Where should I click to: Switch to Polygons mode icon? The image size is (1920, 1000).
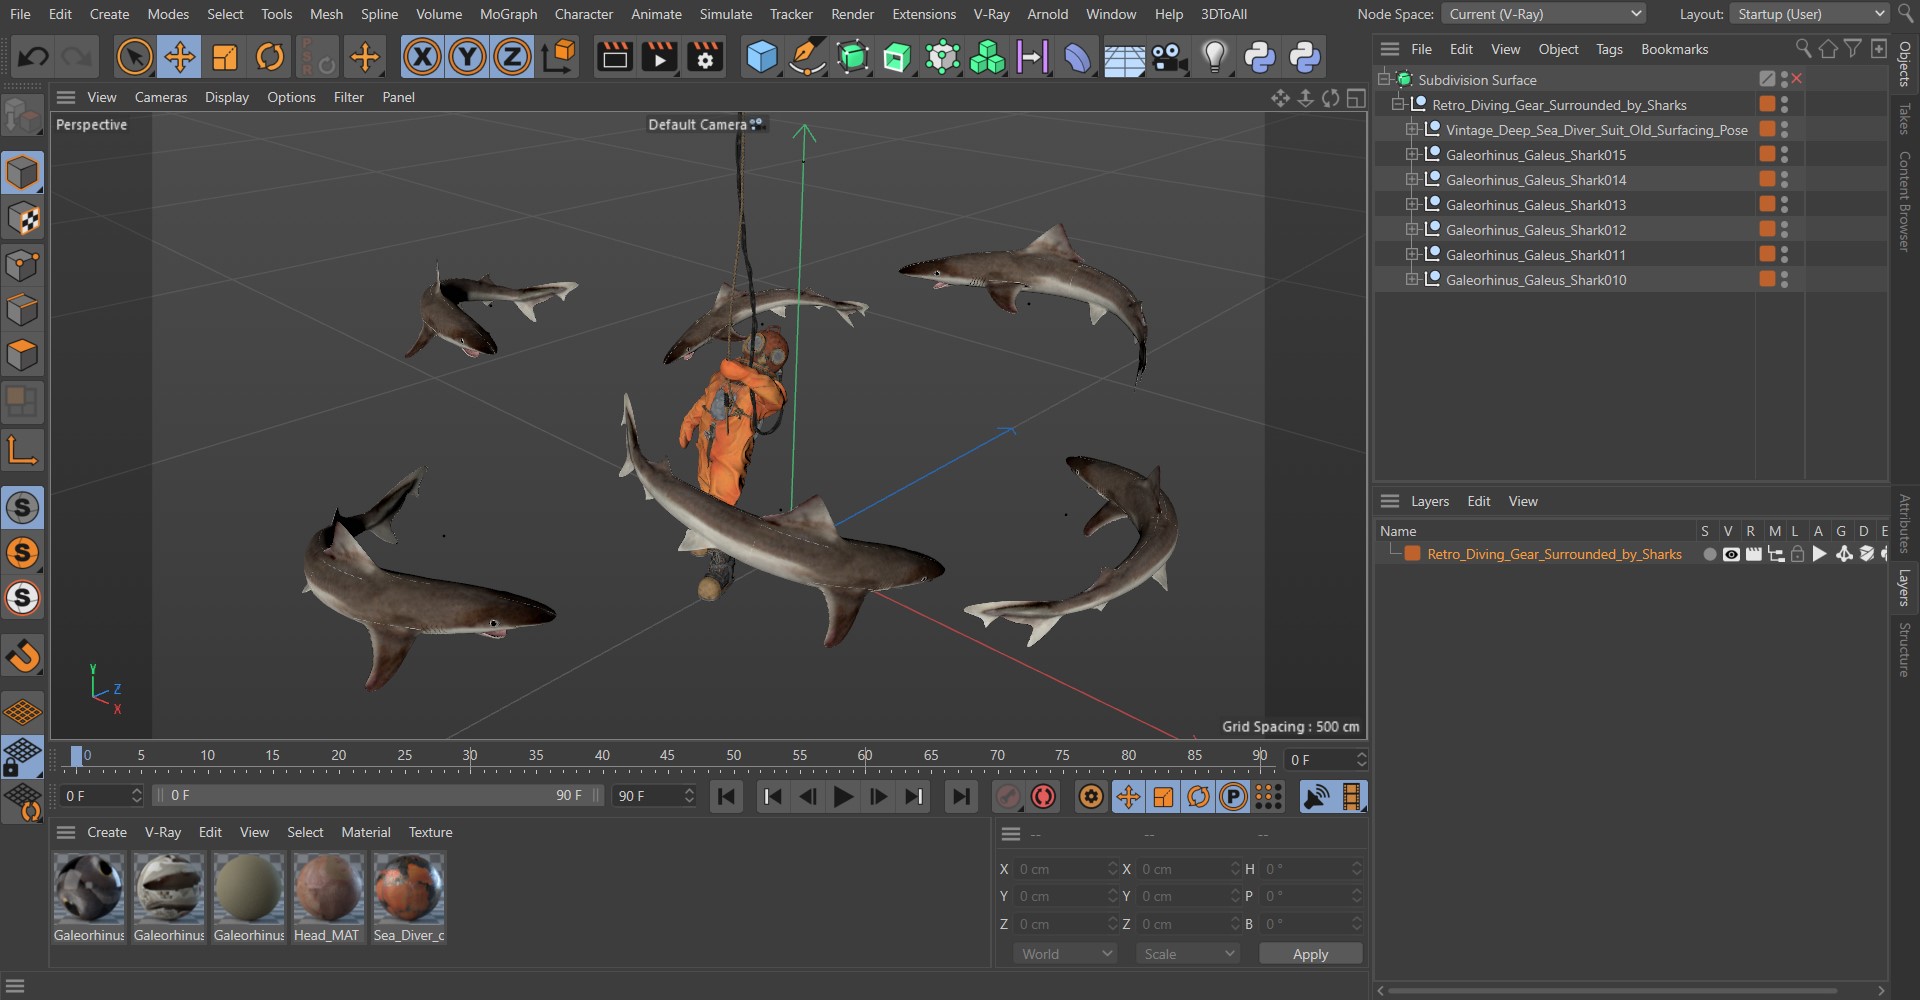click(22, 355)
